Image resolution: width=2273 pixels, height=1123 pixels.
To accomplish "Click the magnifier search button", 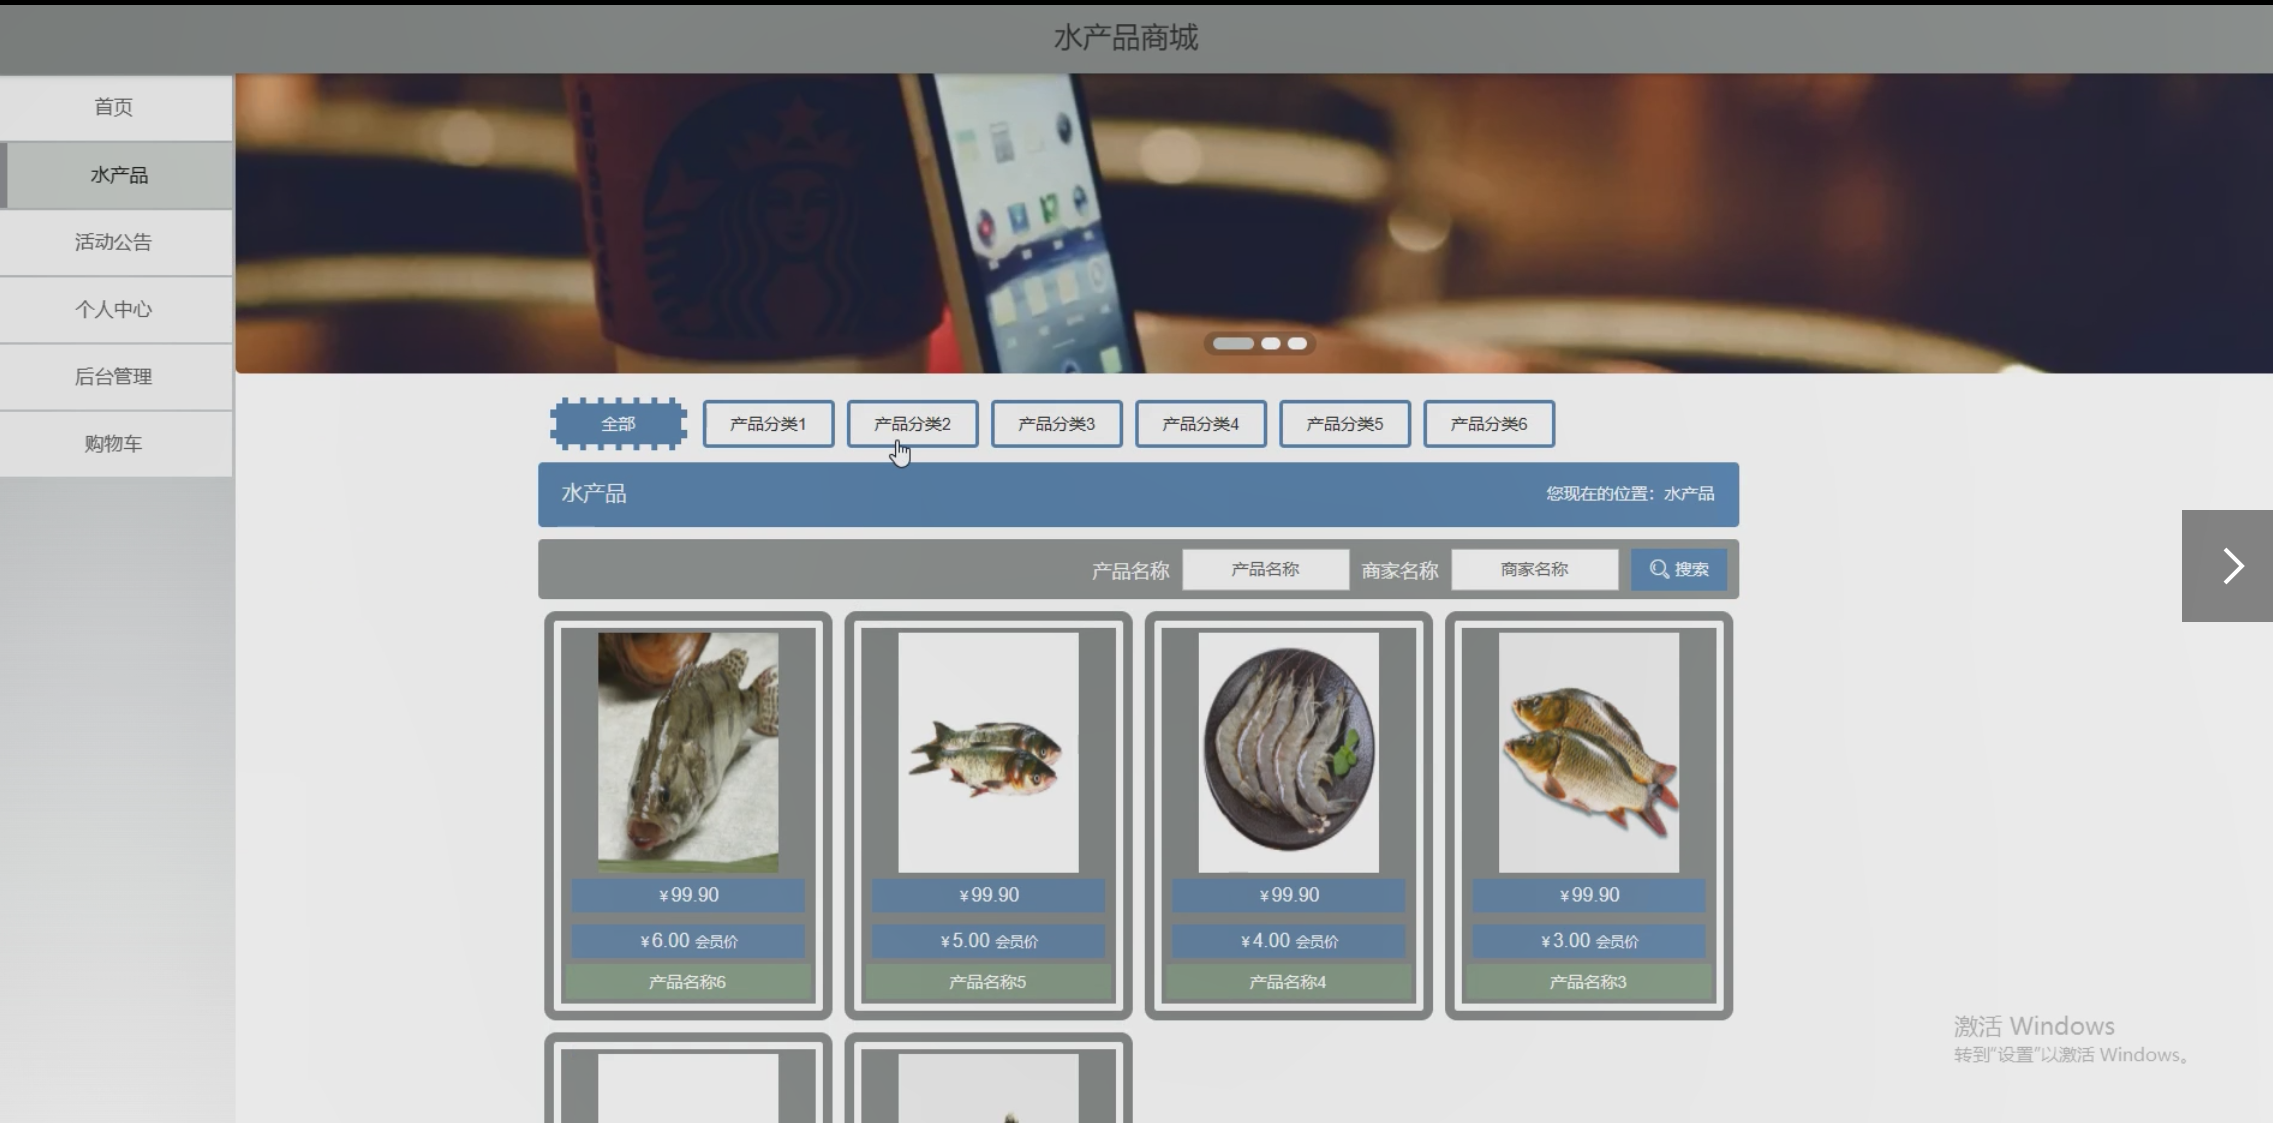I will click(x=1679, y=569).
